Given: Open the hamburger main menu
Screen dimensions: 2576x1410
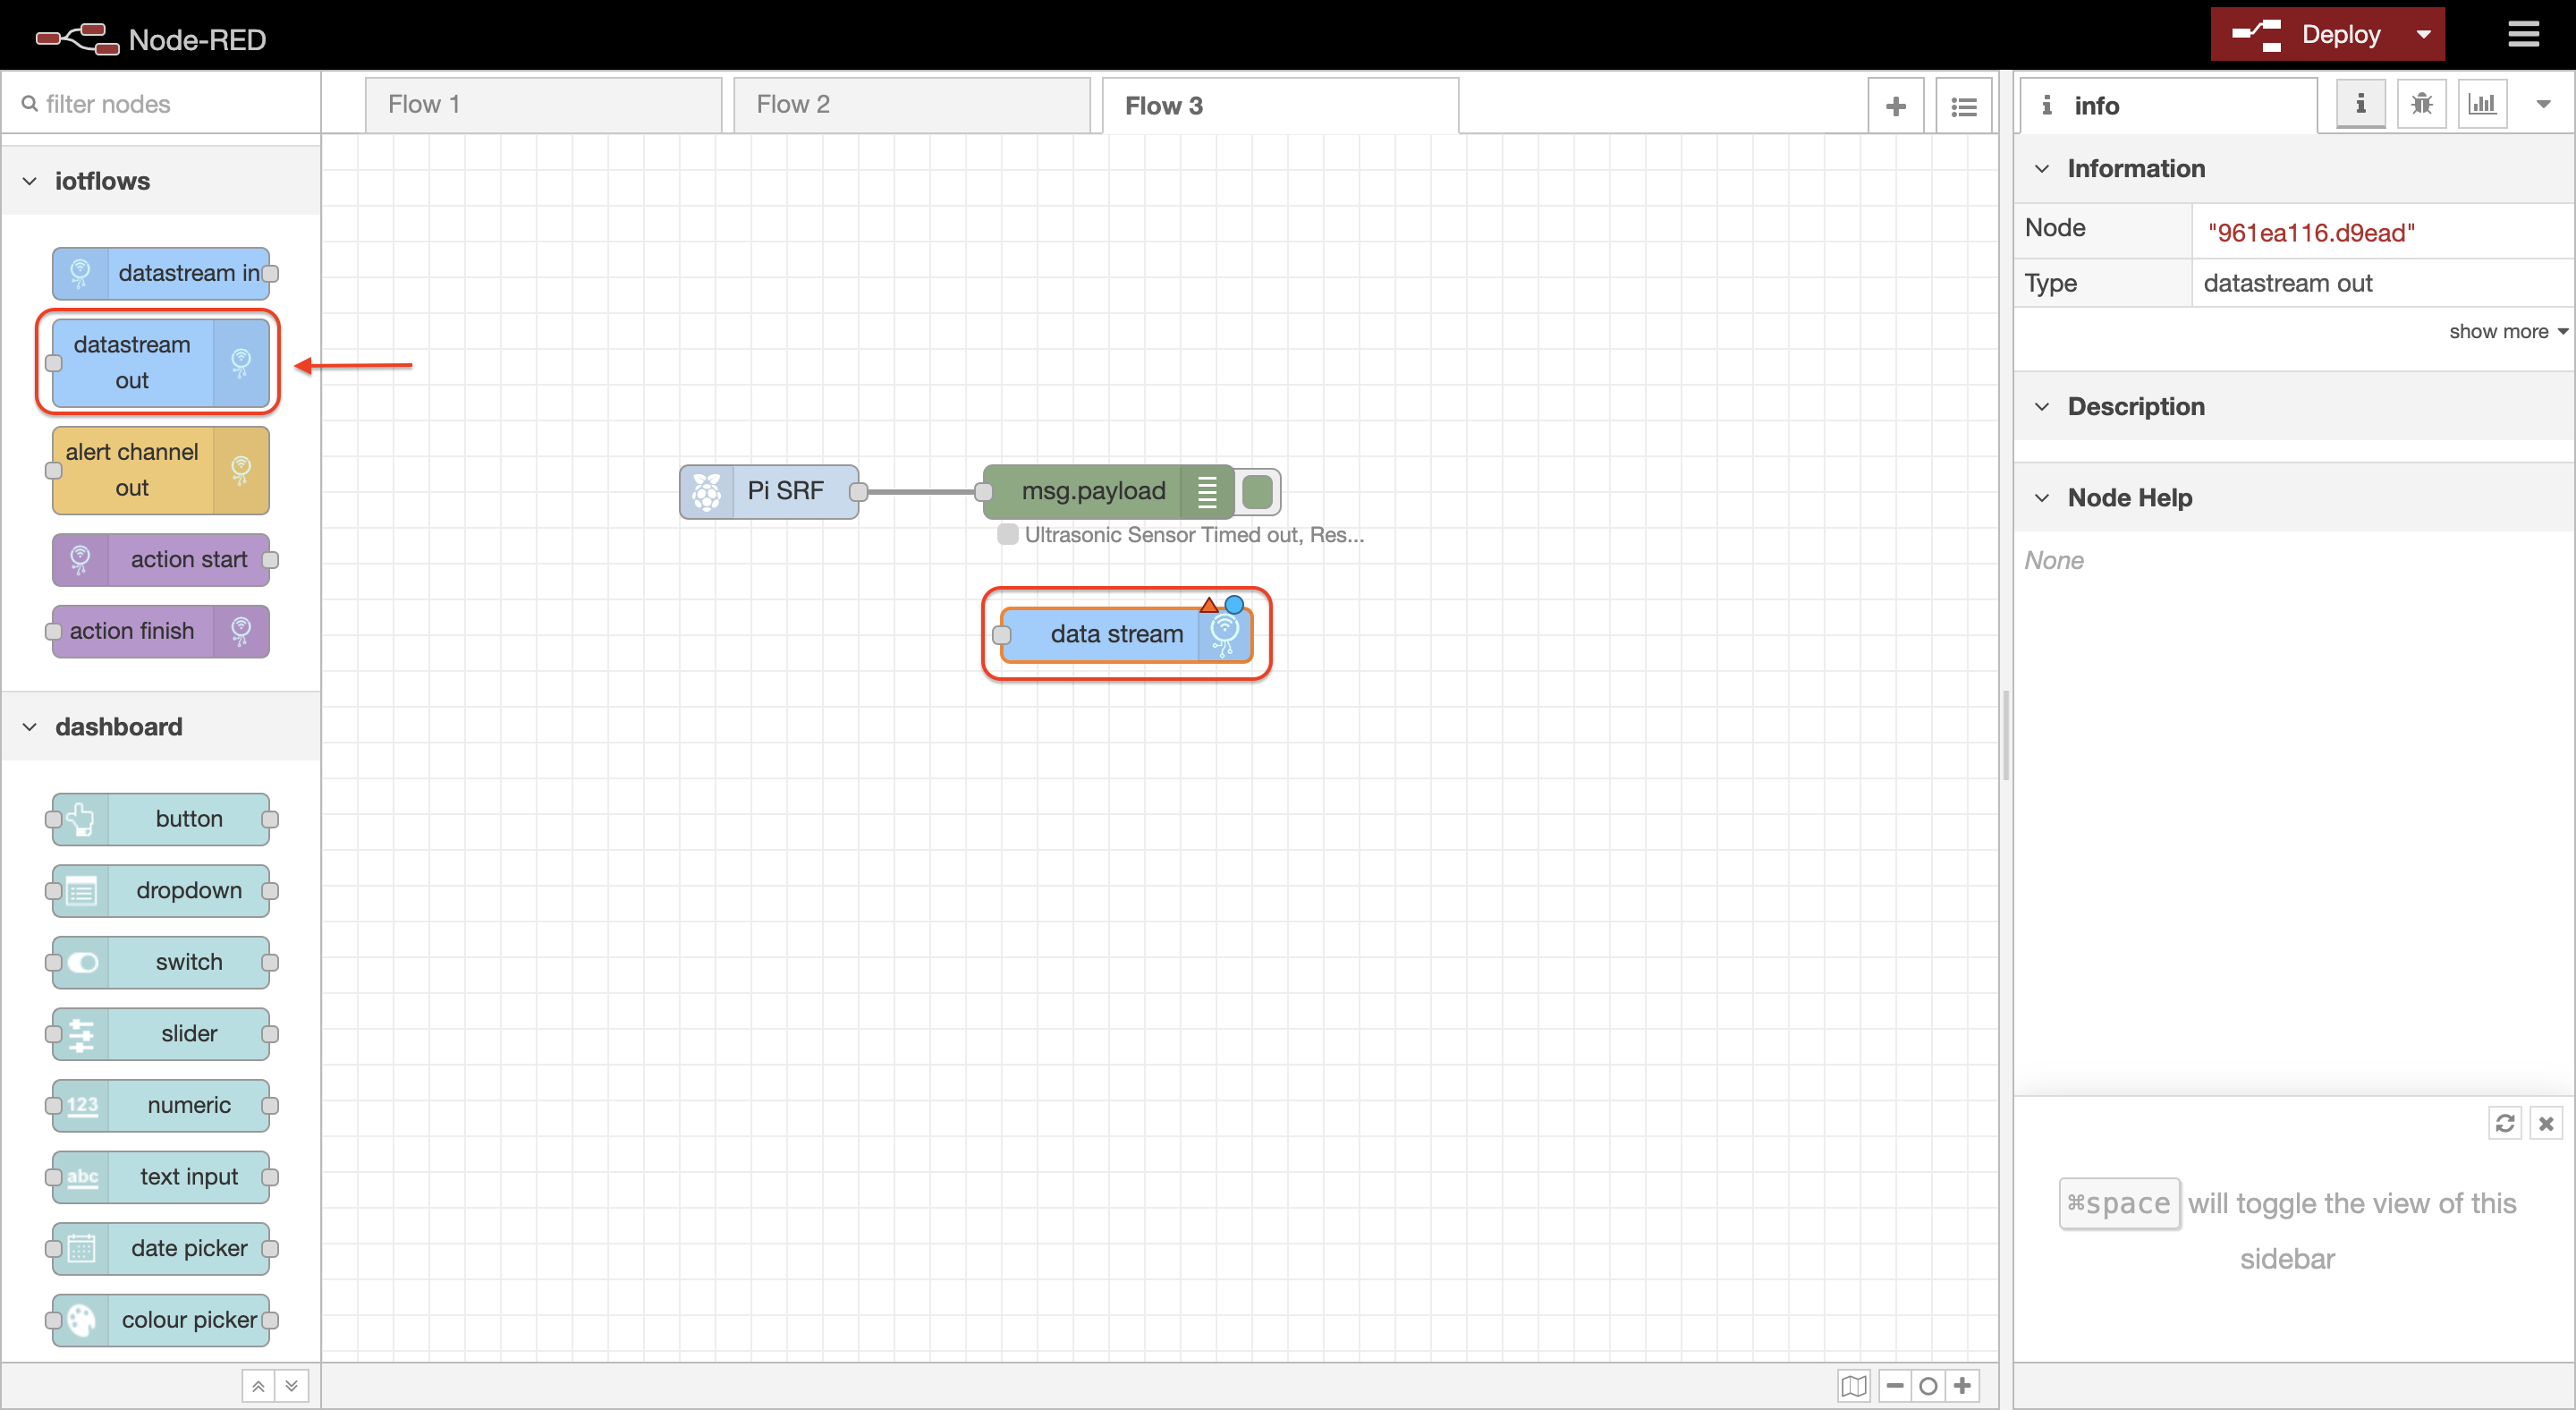Looking at the screenshot, I should click(x=2523, y=35).
